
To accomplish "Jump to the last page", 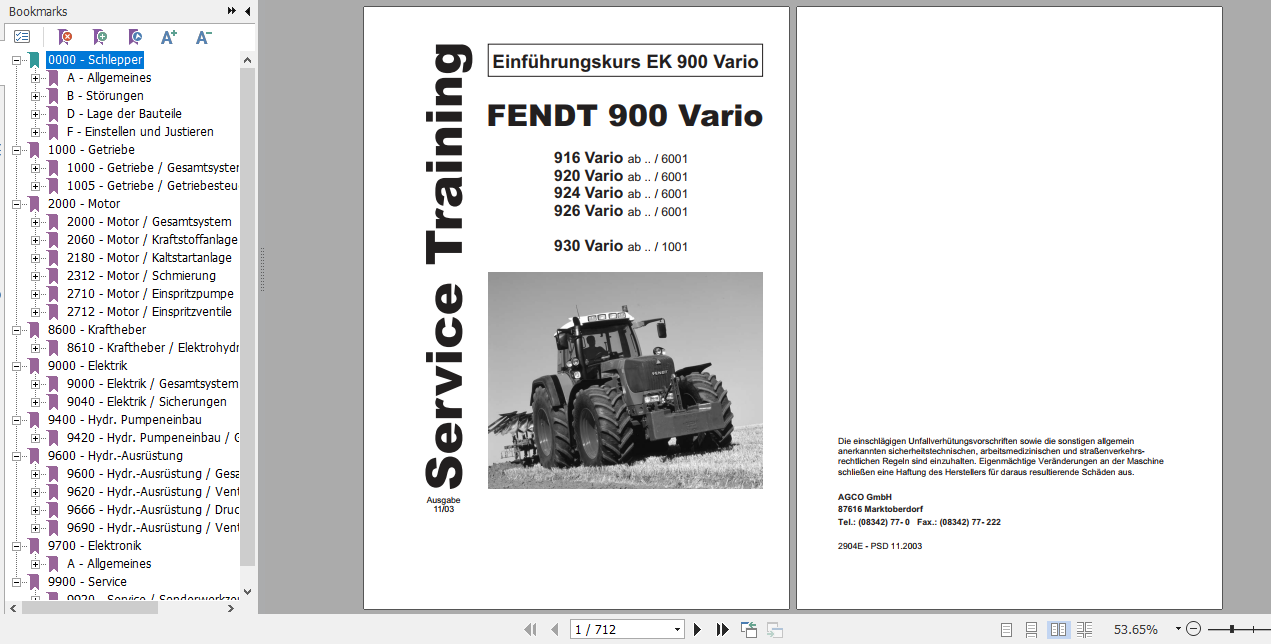I will coord(722,629).
